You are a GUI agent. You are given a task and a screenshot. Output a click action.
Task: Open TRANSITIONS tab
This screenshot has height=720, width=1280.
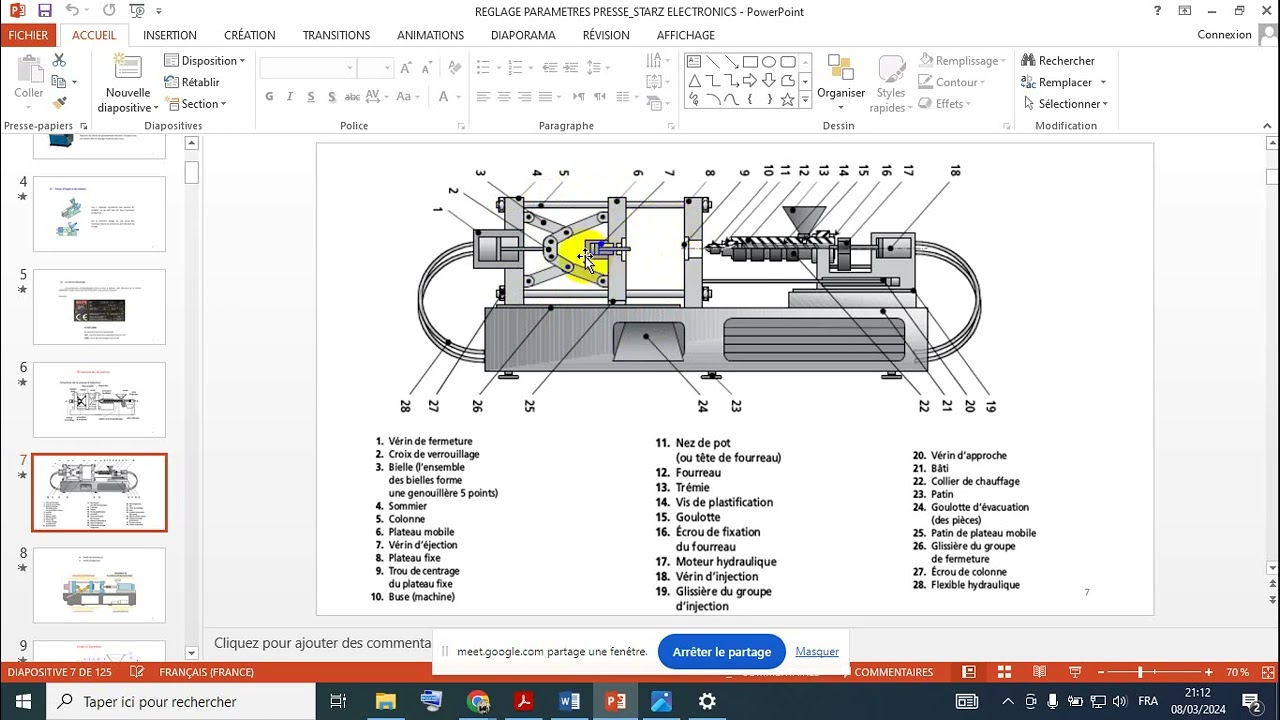(337, 35)
